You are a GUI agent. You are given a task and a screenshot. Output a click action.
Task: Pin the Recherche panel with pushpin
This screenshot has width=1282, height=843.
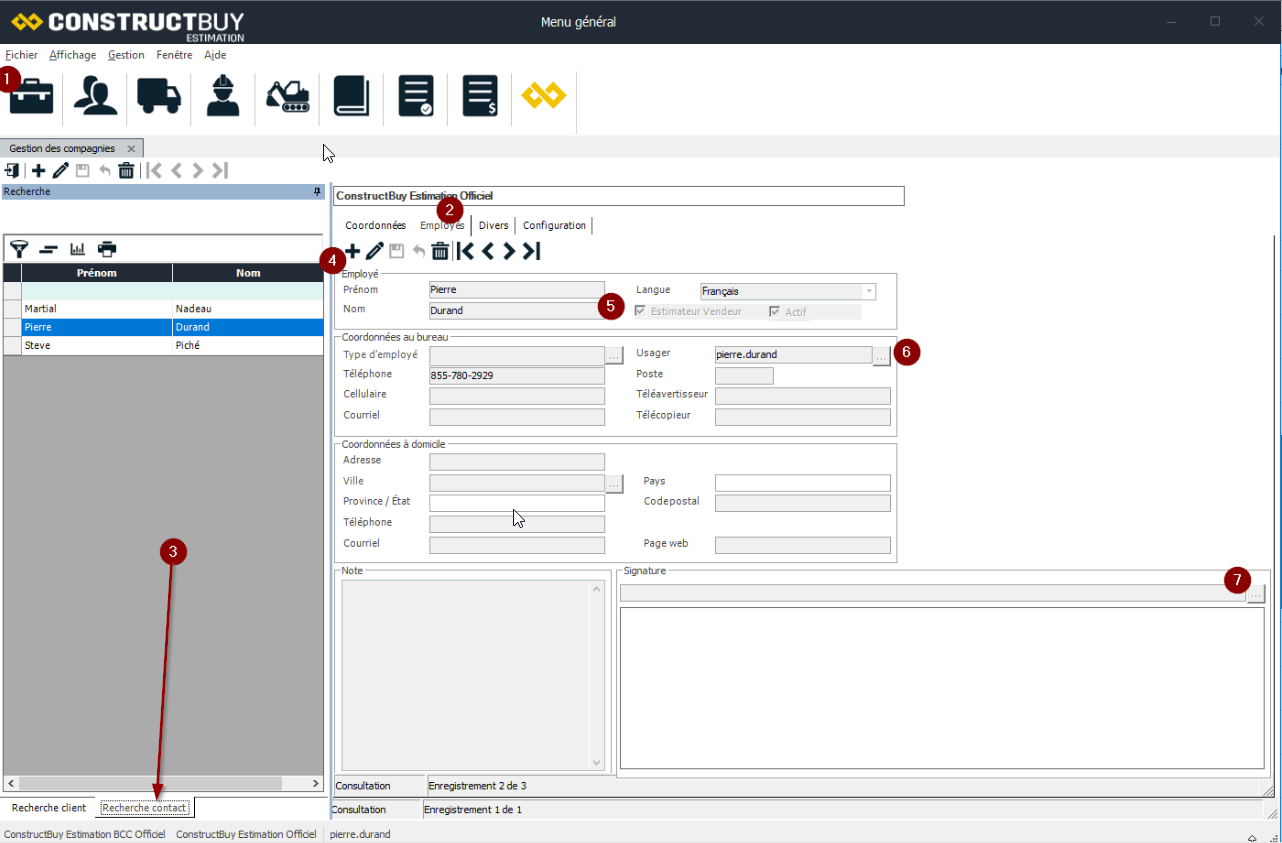(x=317, y=191)
